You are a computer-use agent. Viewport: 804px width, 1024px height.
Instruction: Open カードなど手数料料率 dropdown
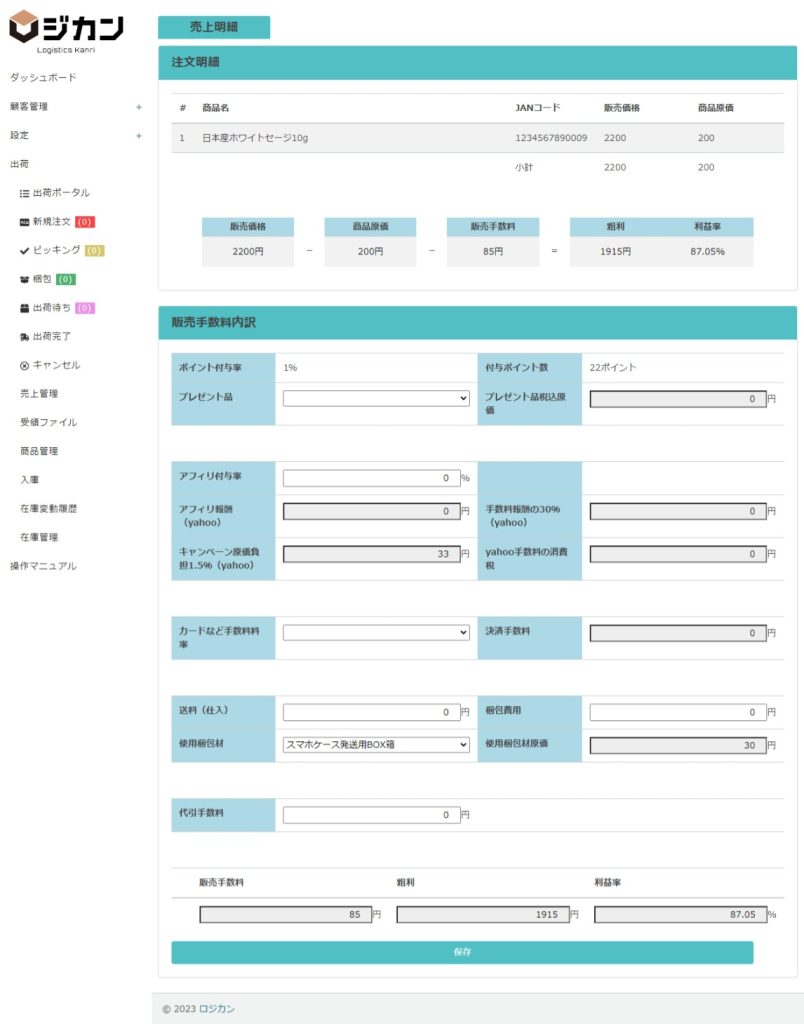pyautogui.click(x=376, y=632)
